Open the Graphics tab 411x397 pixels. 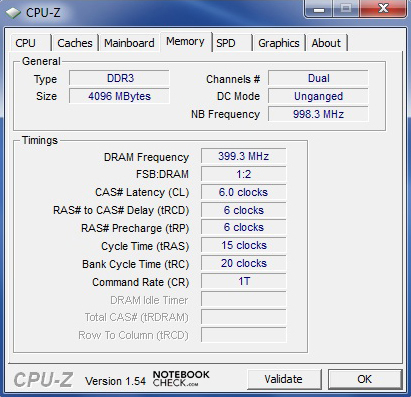279,43
